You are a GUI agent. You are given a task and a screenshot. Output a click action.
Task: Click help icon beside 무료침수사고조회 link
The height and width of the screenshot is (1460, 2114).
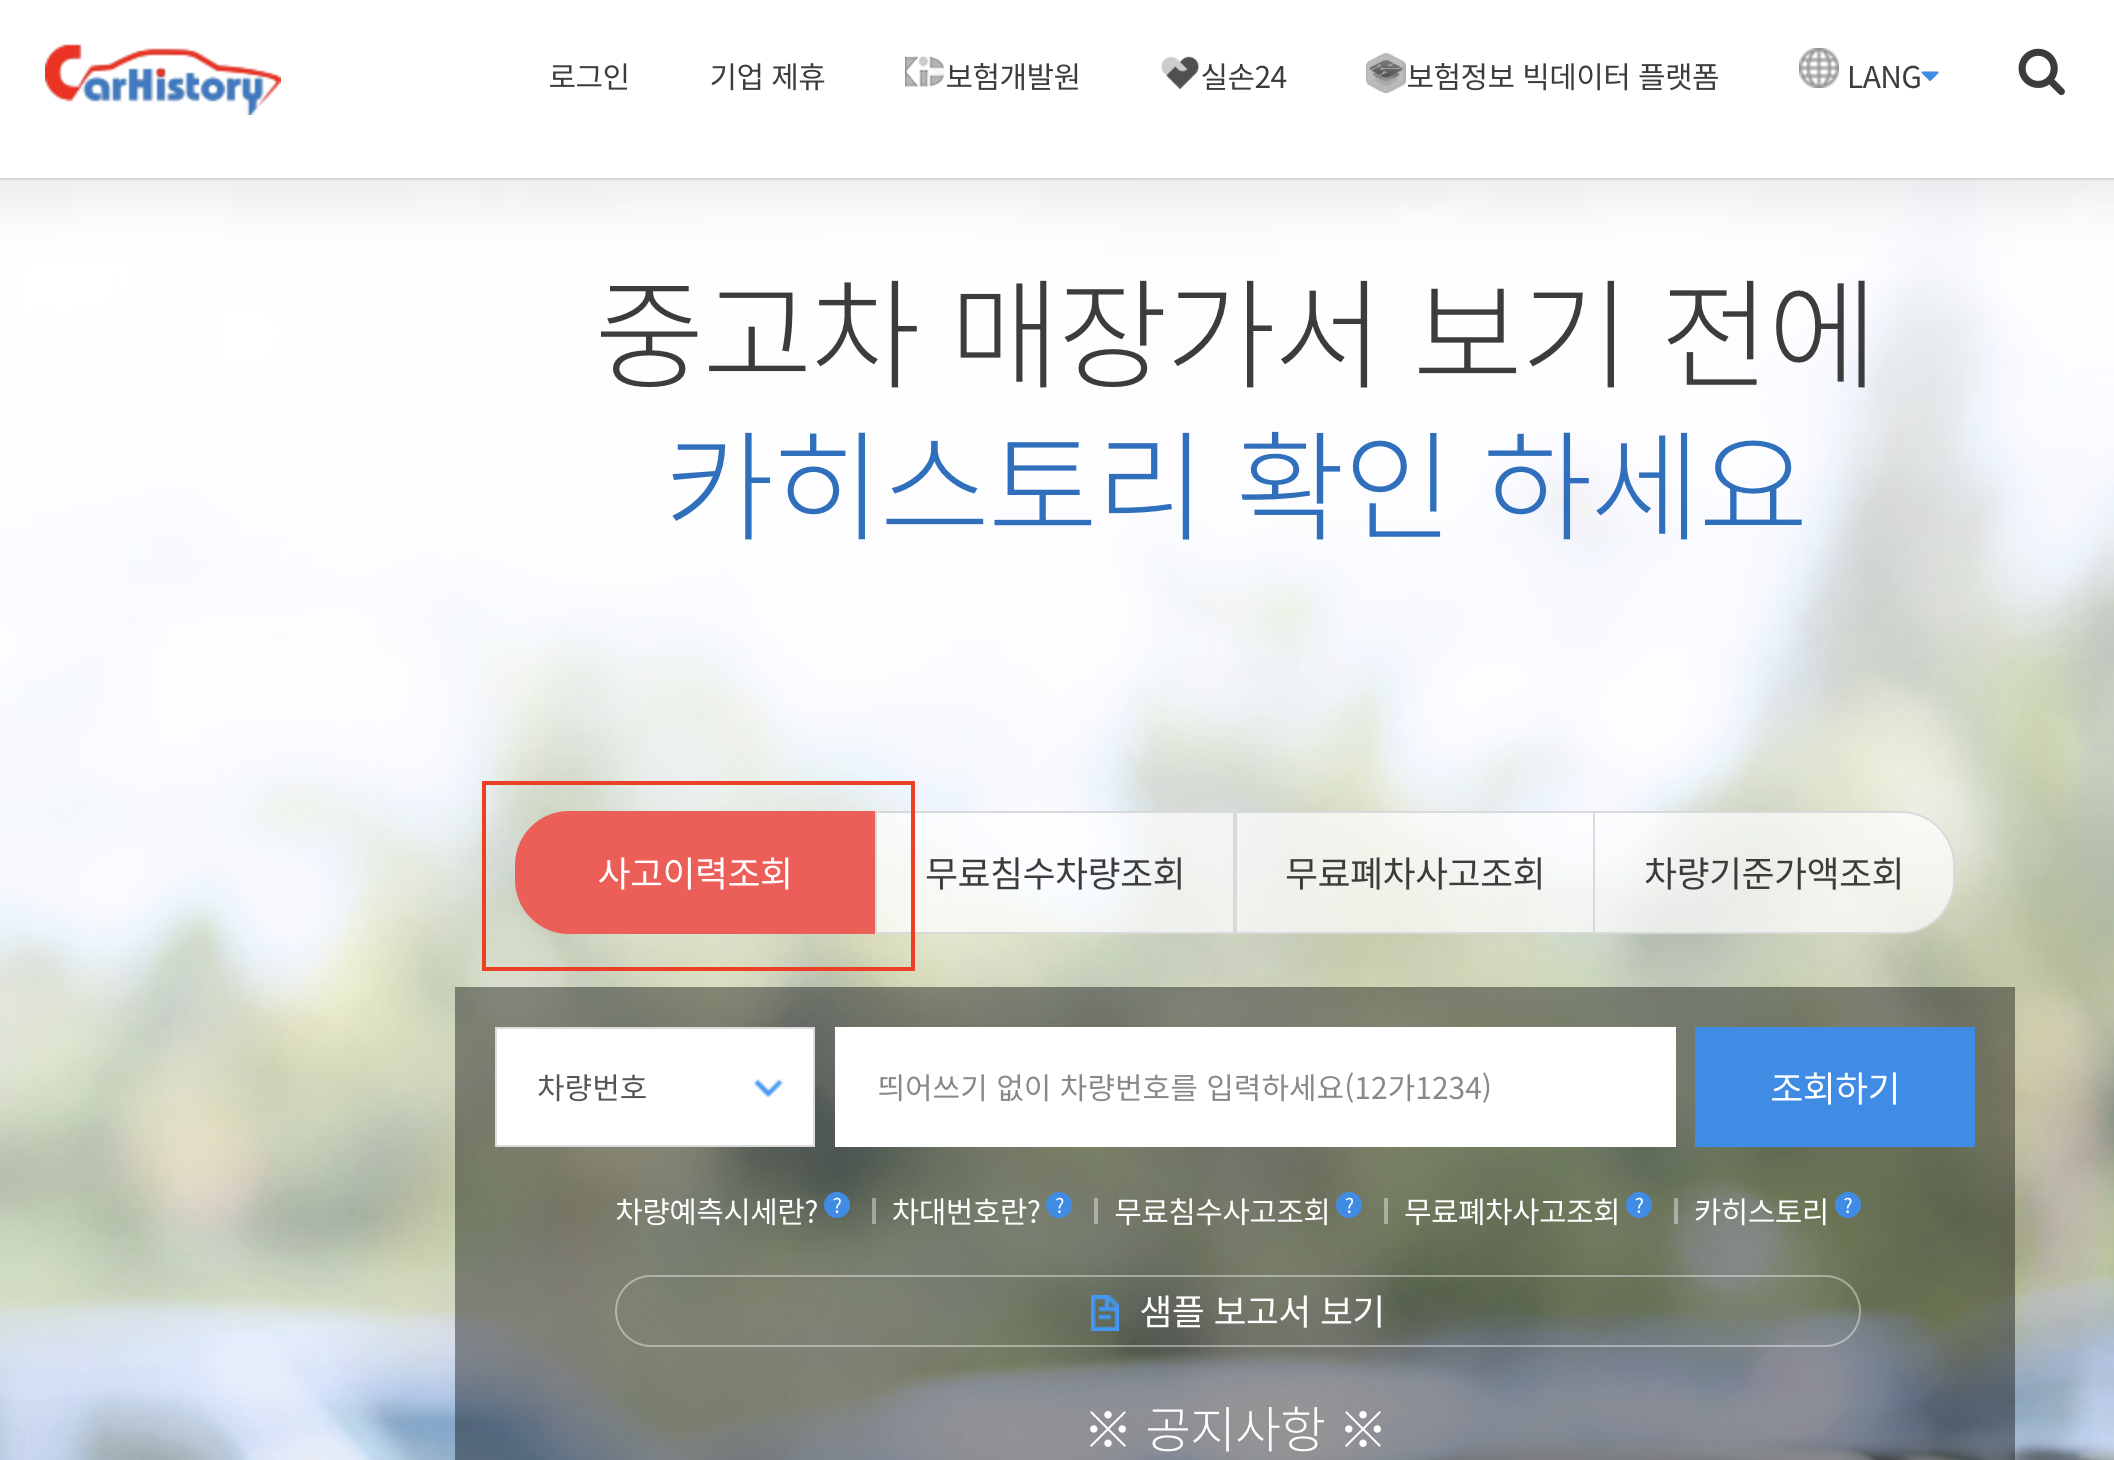[x=1349, y=1205]
